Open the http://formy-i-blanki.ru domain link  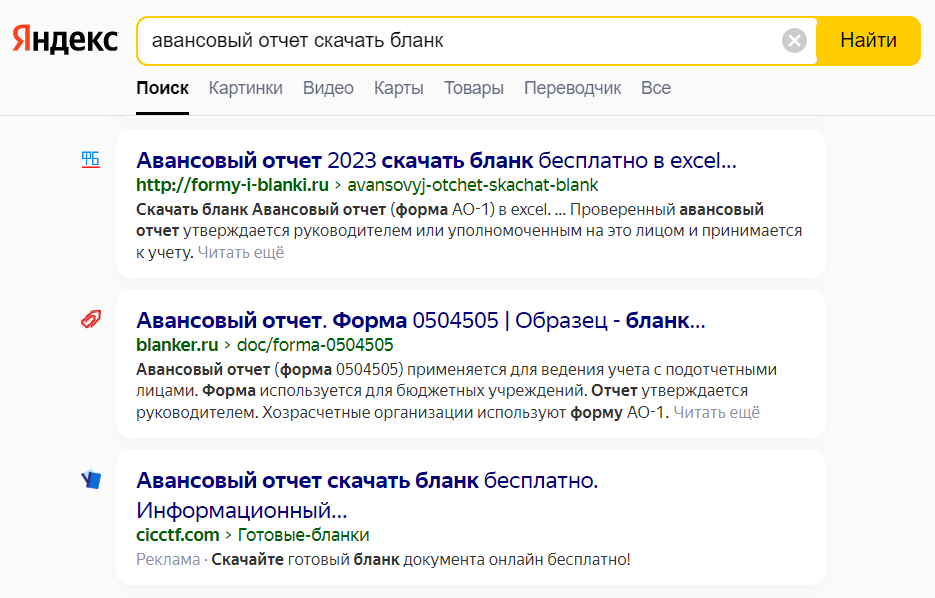pos(233,185)
